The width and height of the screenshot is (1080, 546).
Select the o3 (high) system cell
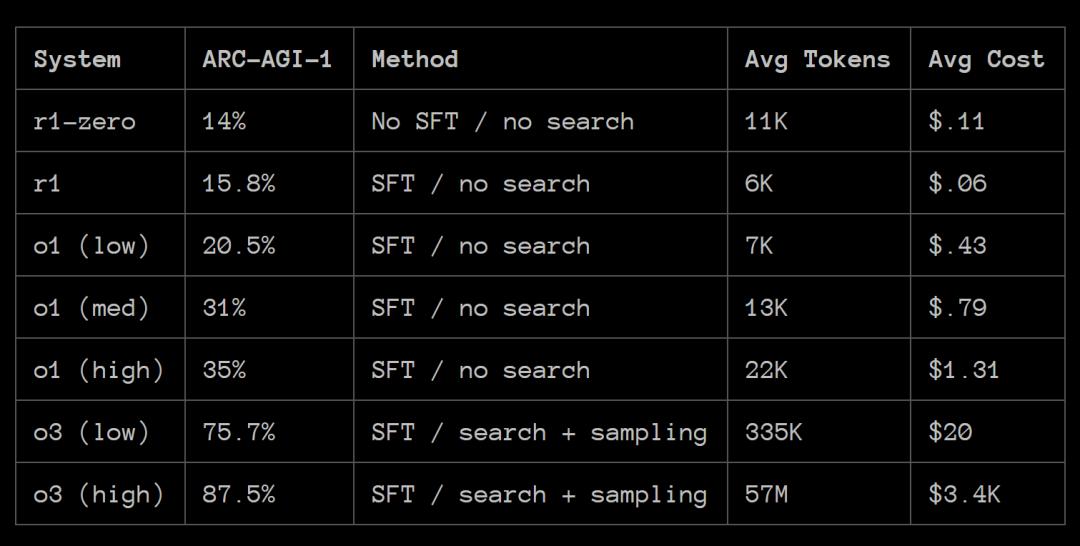pyautogui.click(x=99, y=494)
